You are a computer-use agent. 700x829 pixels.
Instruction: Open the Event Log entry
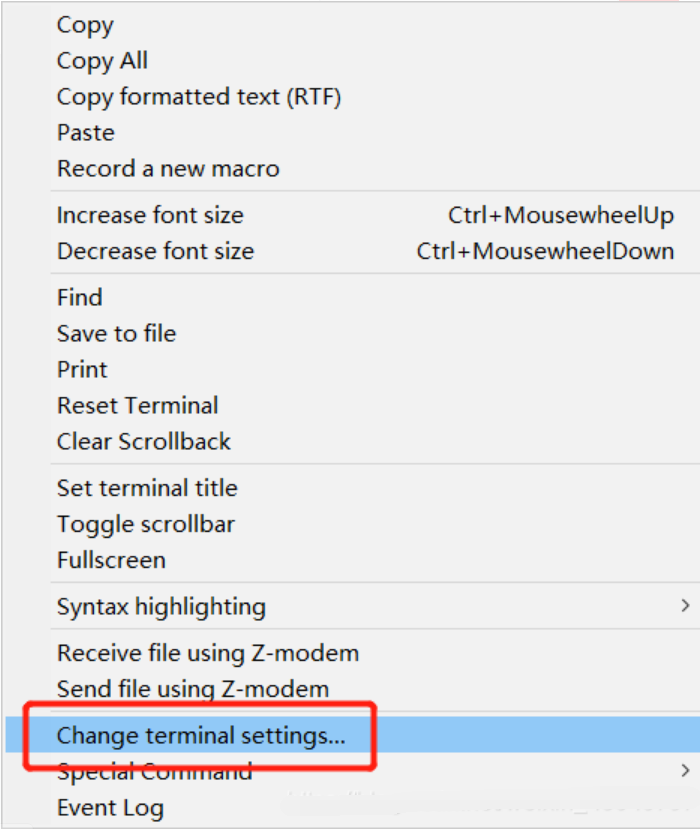110,808
